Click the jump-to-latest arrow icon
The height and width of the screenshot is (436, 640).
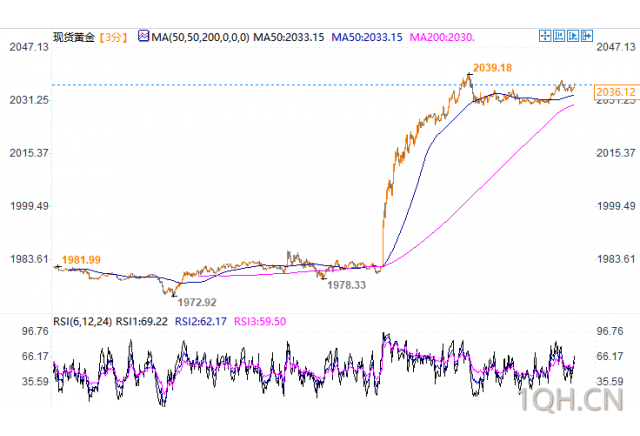click(587, 36)
